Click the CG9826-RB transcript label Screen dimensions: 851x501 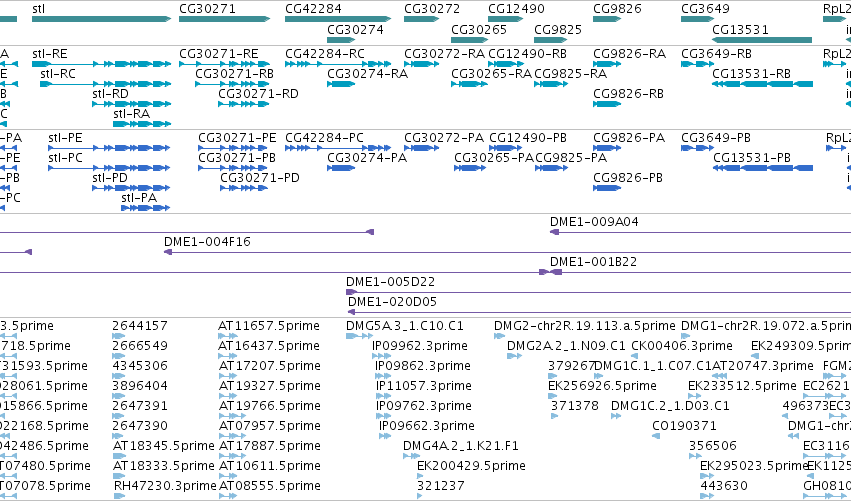(x=628, y=94)
